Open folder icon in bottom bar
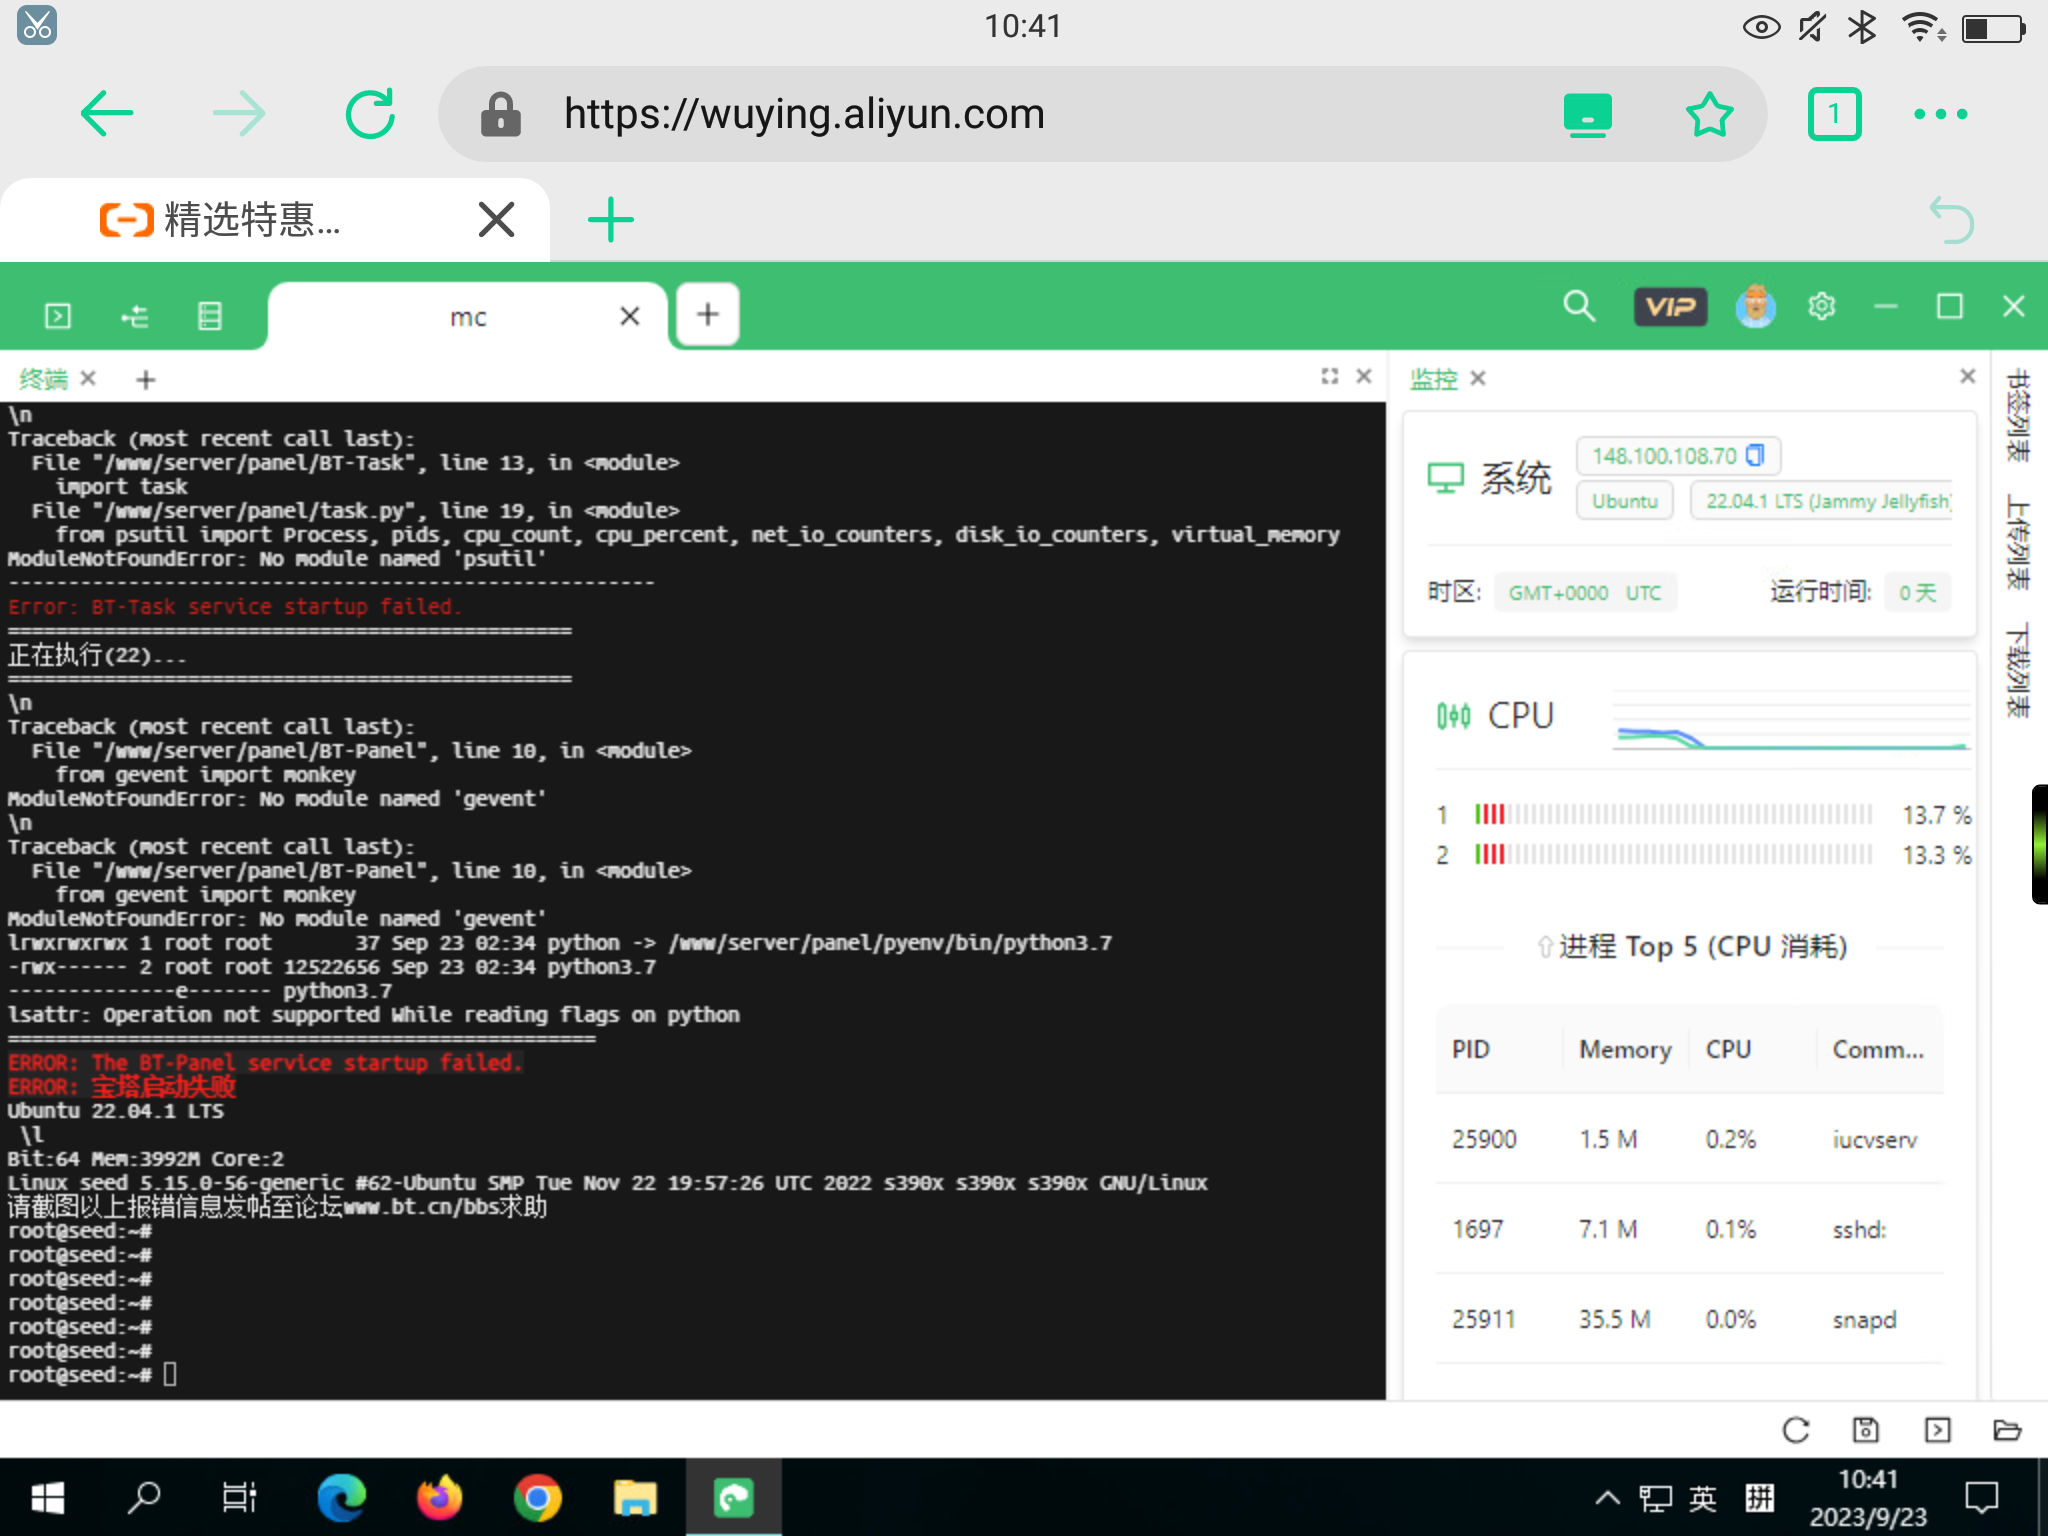 pyautogui.click(x=2007, y=1430)
